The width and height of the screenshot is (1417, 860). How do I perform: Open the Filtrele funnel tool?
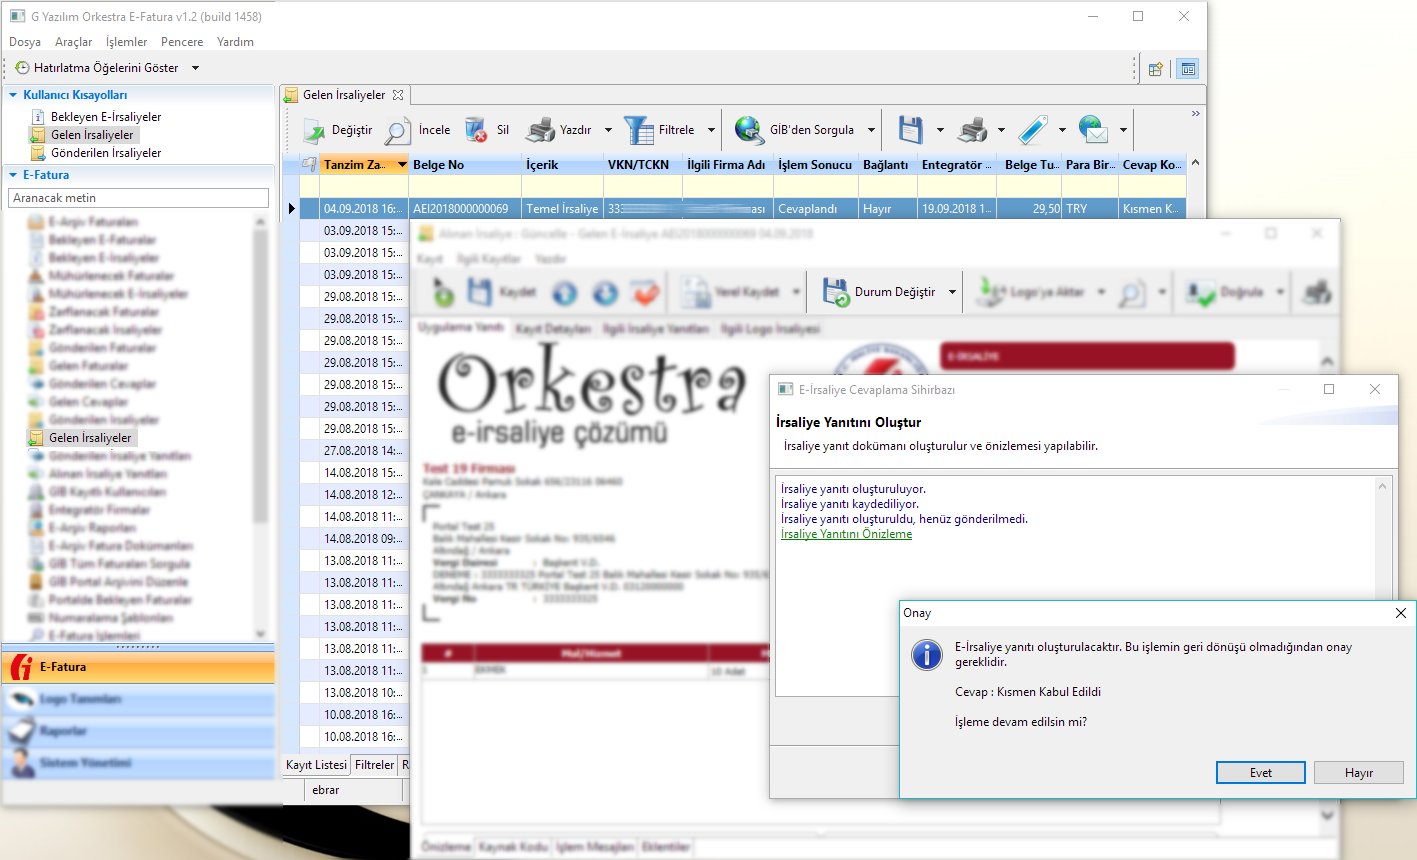tap(638, 130)
